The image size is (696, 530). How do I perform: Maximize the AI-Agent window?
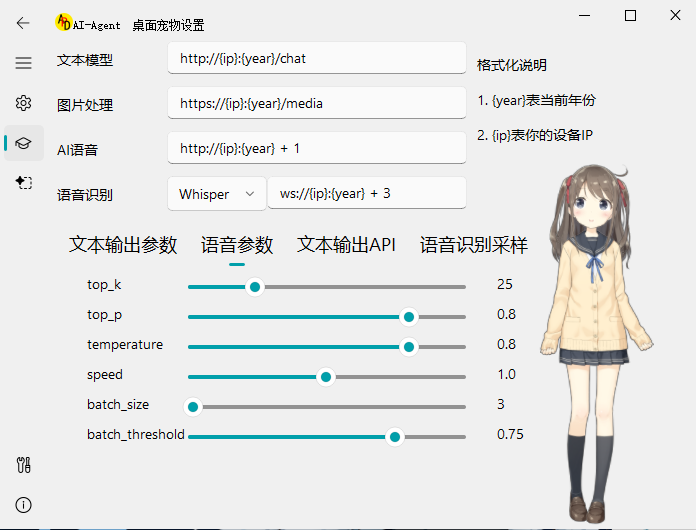630,16
